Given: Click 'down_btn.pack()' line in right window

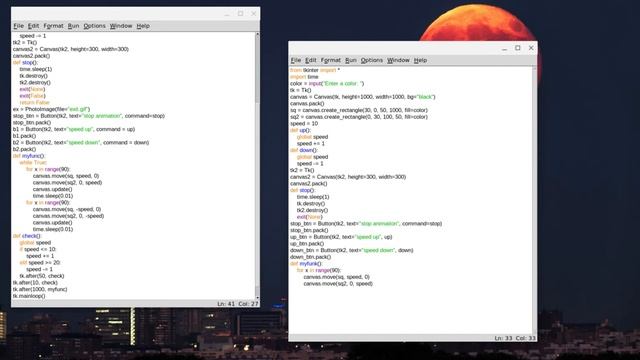Looking at the screenshot, I should (310, 257).
